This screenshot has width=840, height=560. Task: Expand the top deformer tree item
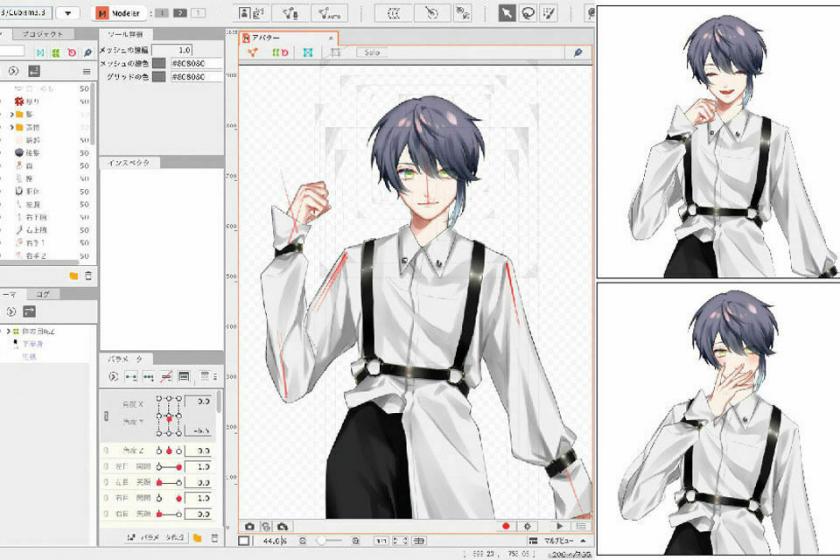click(8, 331)
